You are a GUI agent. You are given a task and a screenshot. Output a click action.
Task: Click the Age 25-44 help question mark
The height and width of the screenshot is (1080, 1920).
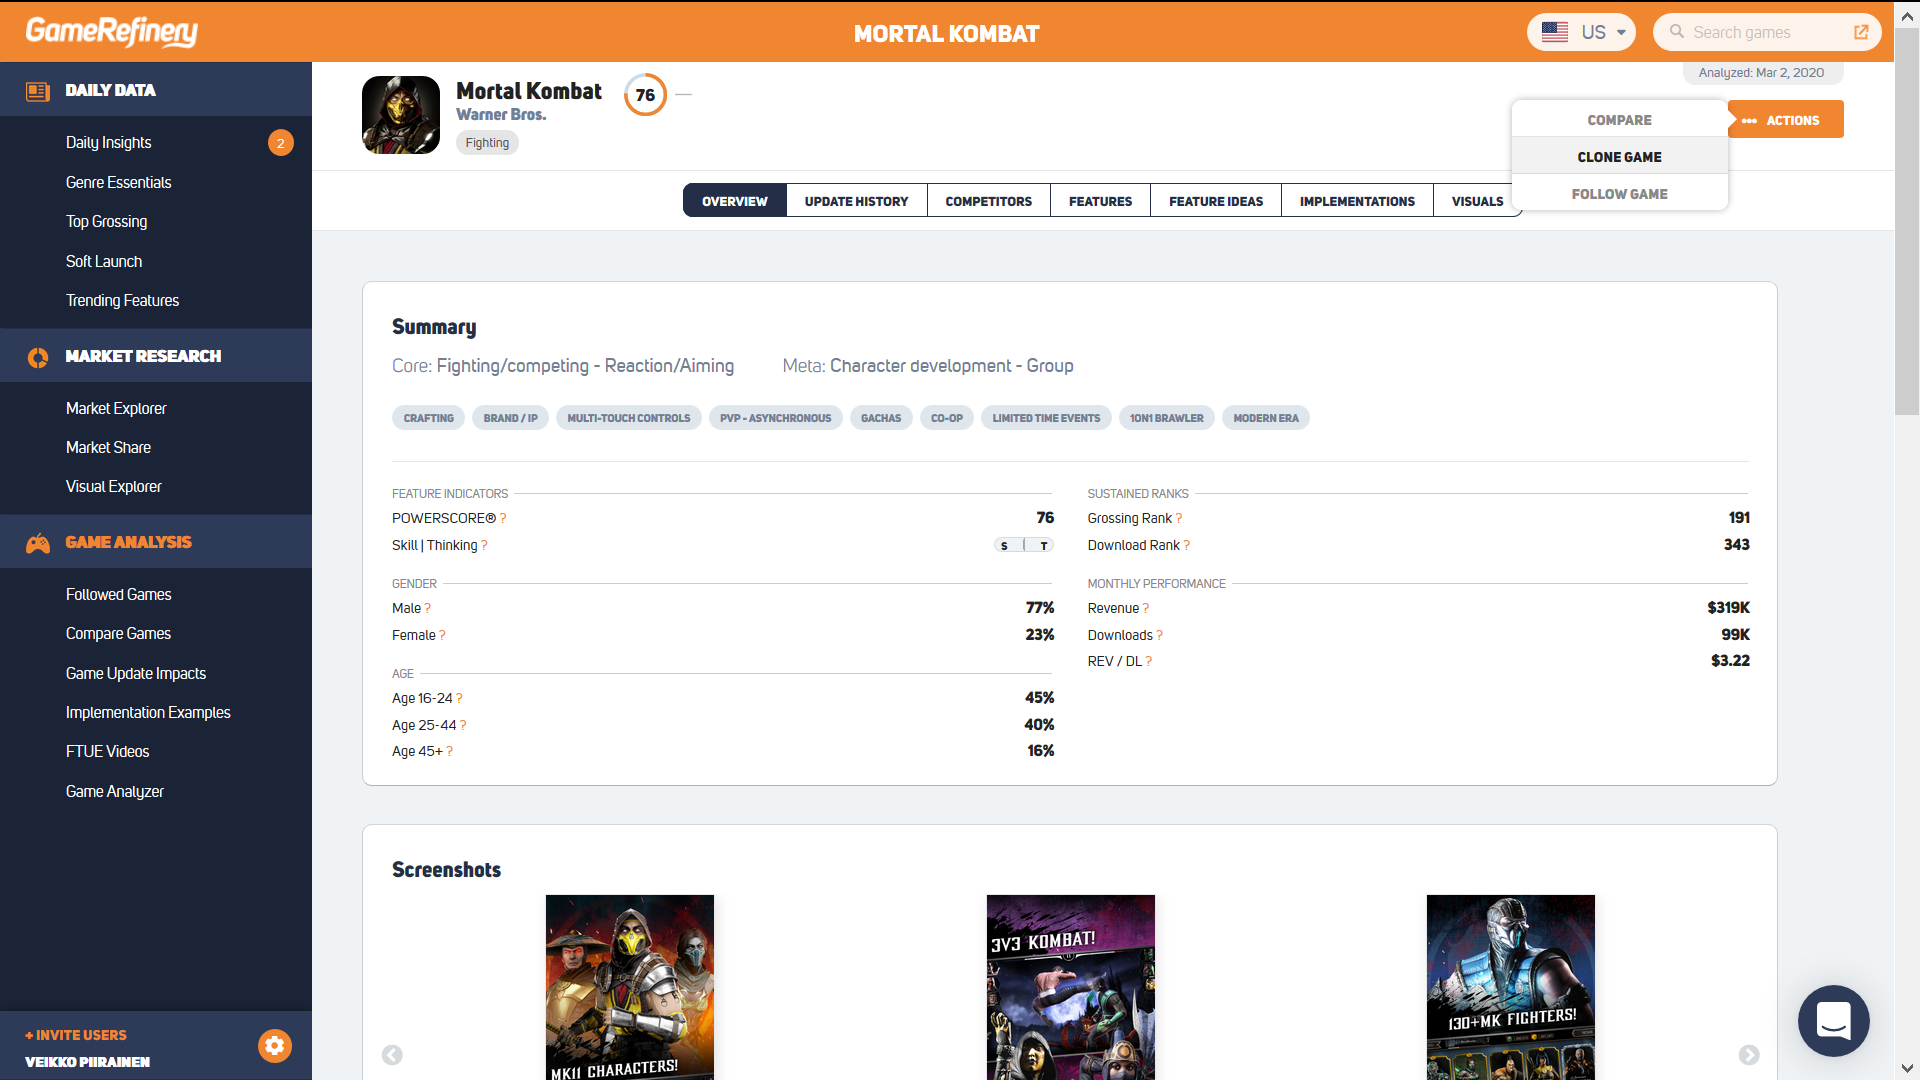[463, 726]
